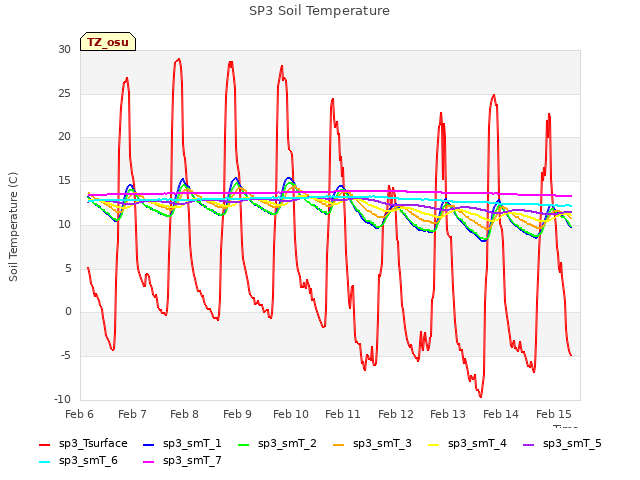
Task: Click the magenta sp3_smT_7 legend marker
Action: 149,462
